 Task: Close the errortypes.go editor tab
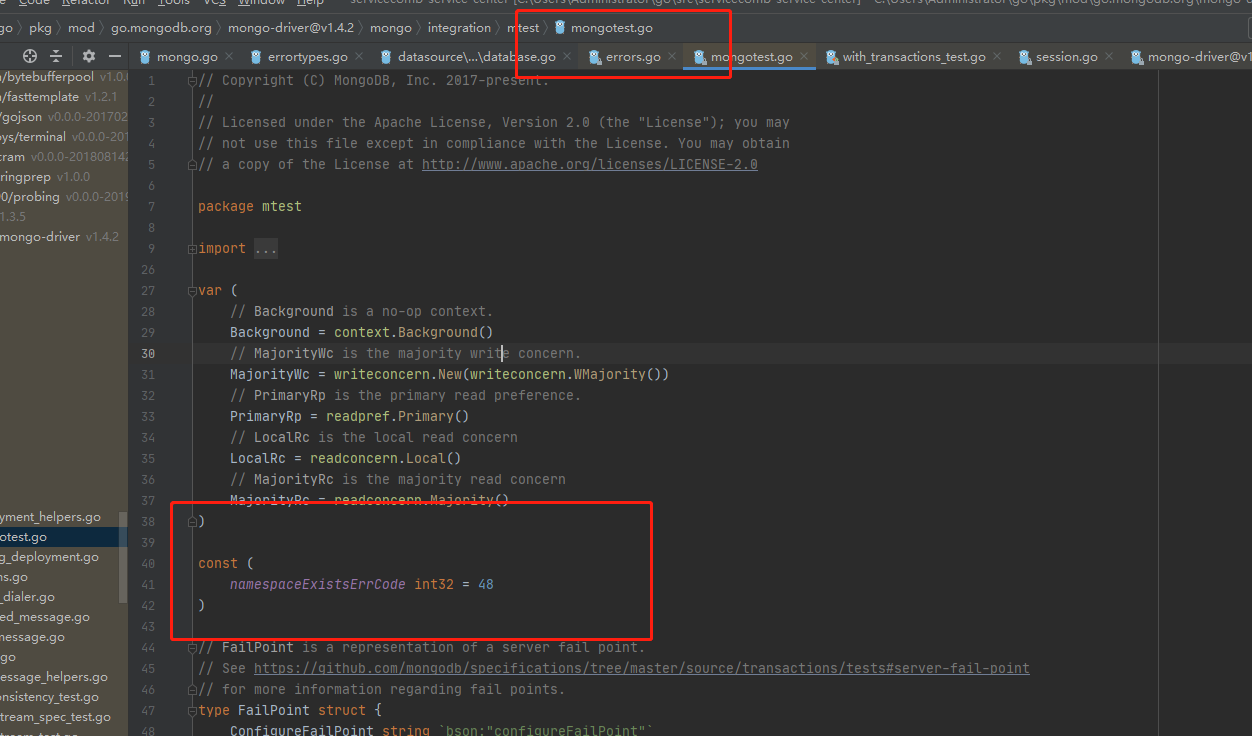coord(360,57)
